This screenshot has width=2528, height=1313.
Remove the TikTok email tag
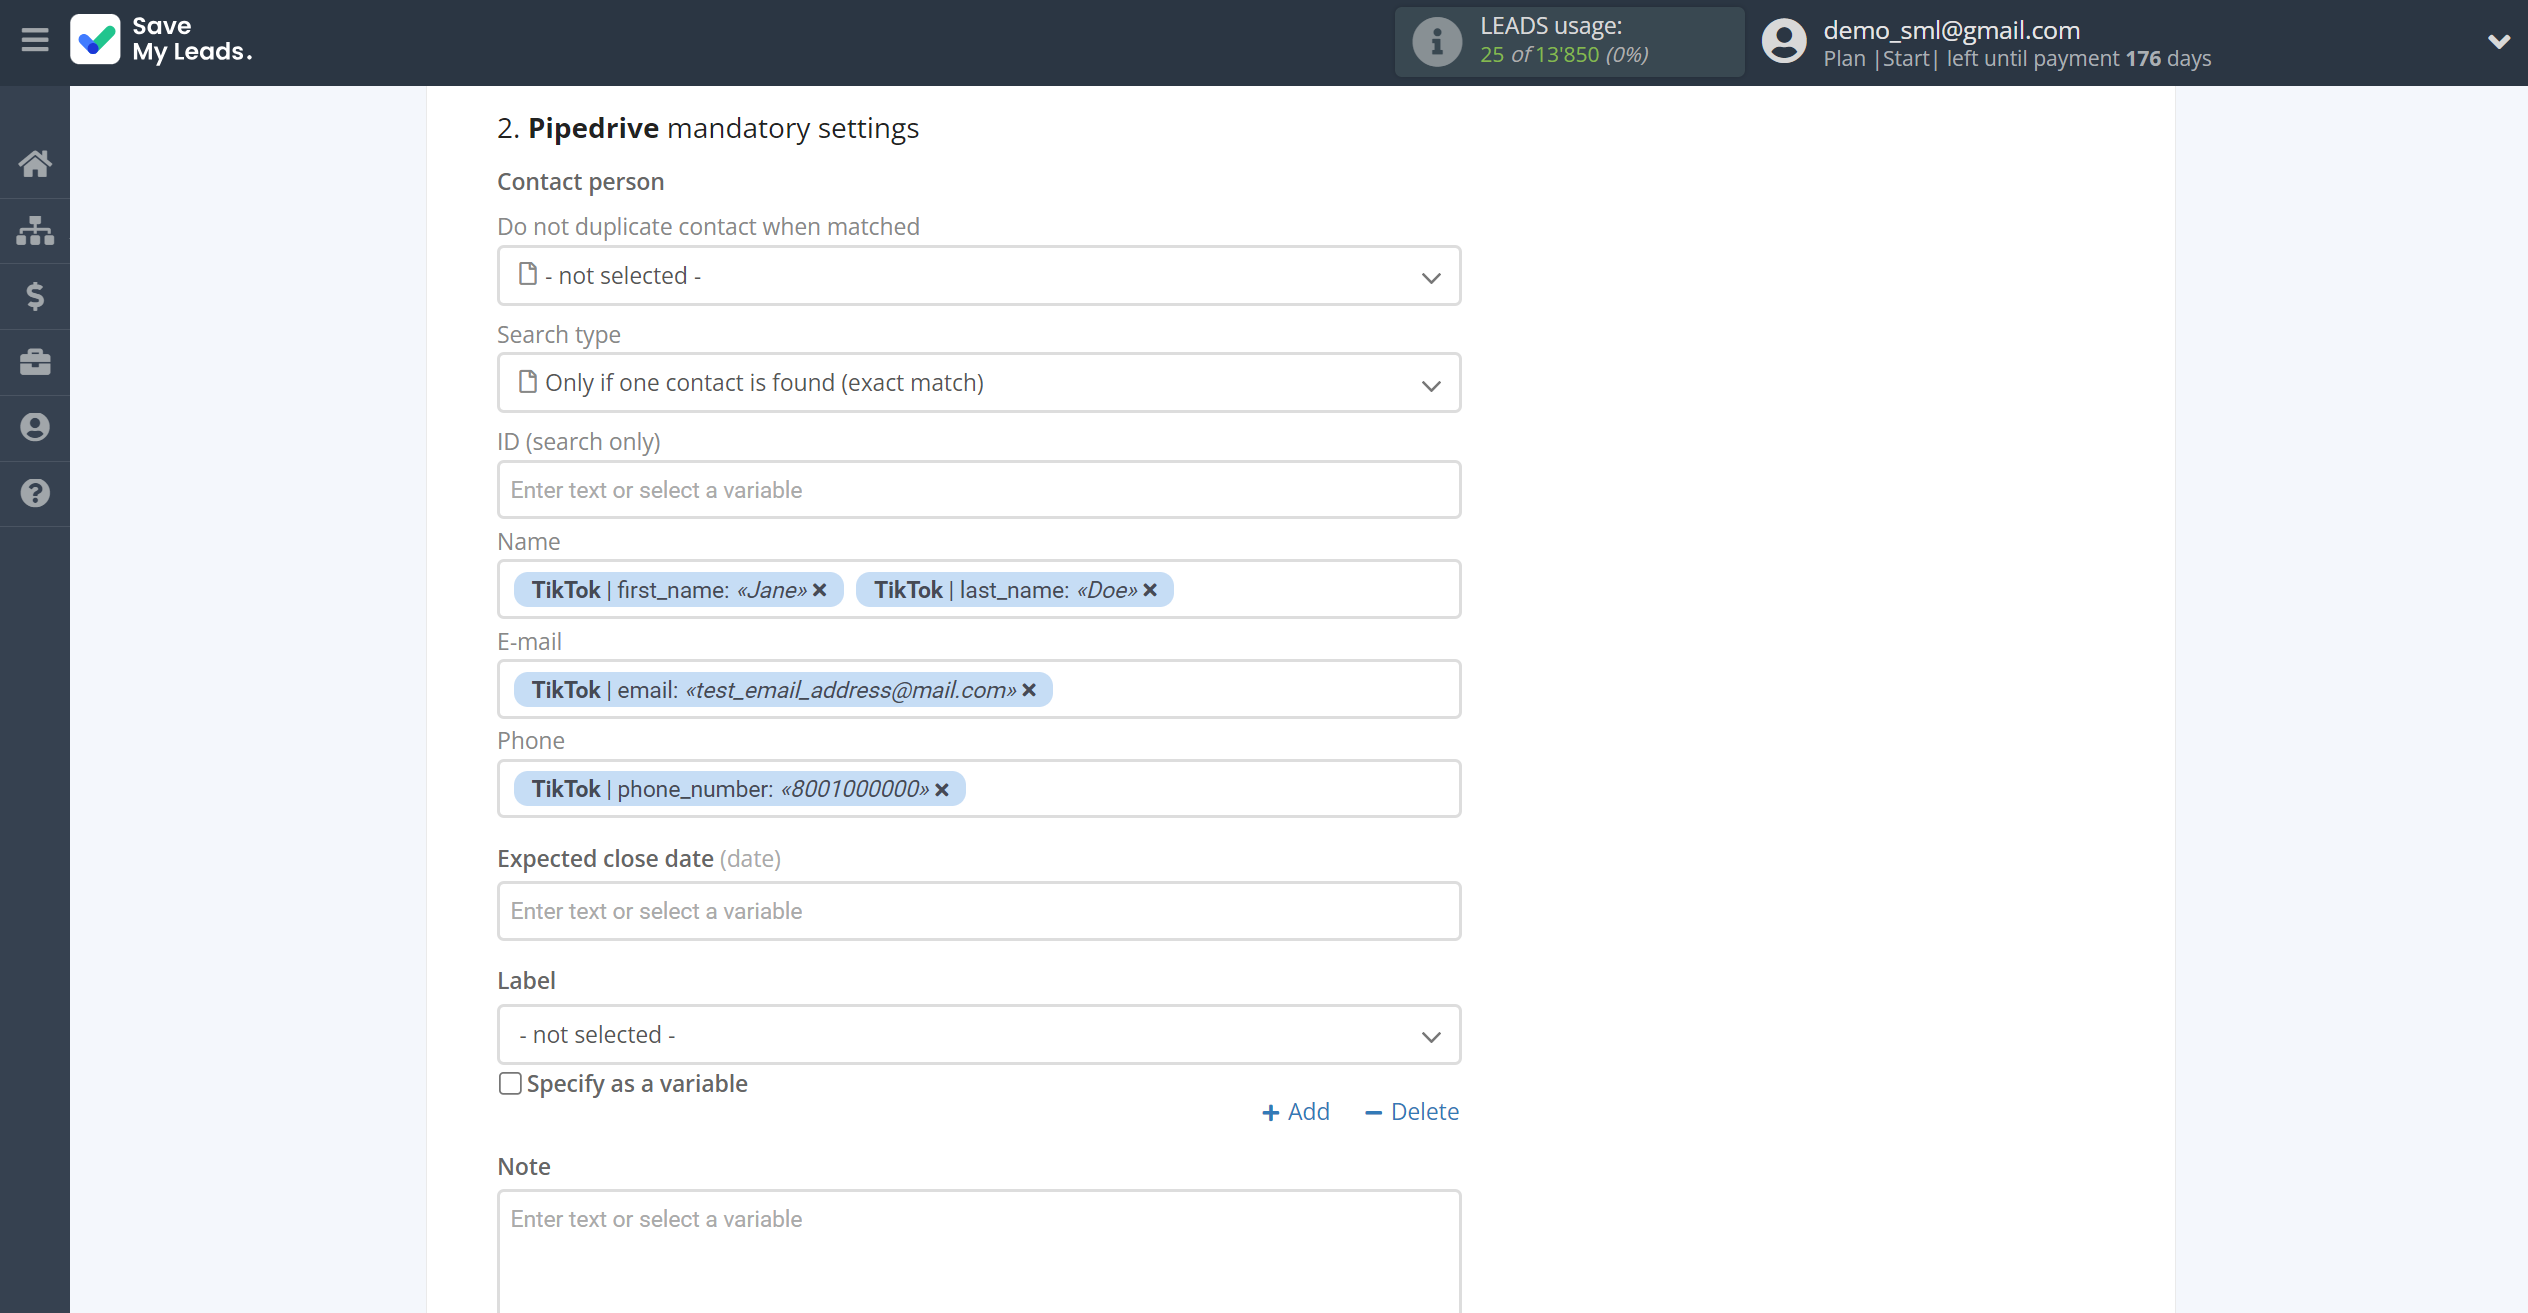pos(1029,690)
